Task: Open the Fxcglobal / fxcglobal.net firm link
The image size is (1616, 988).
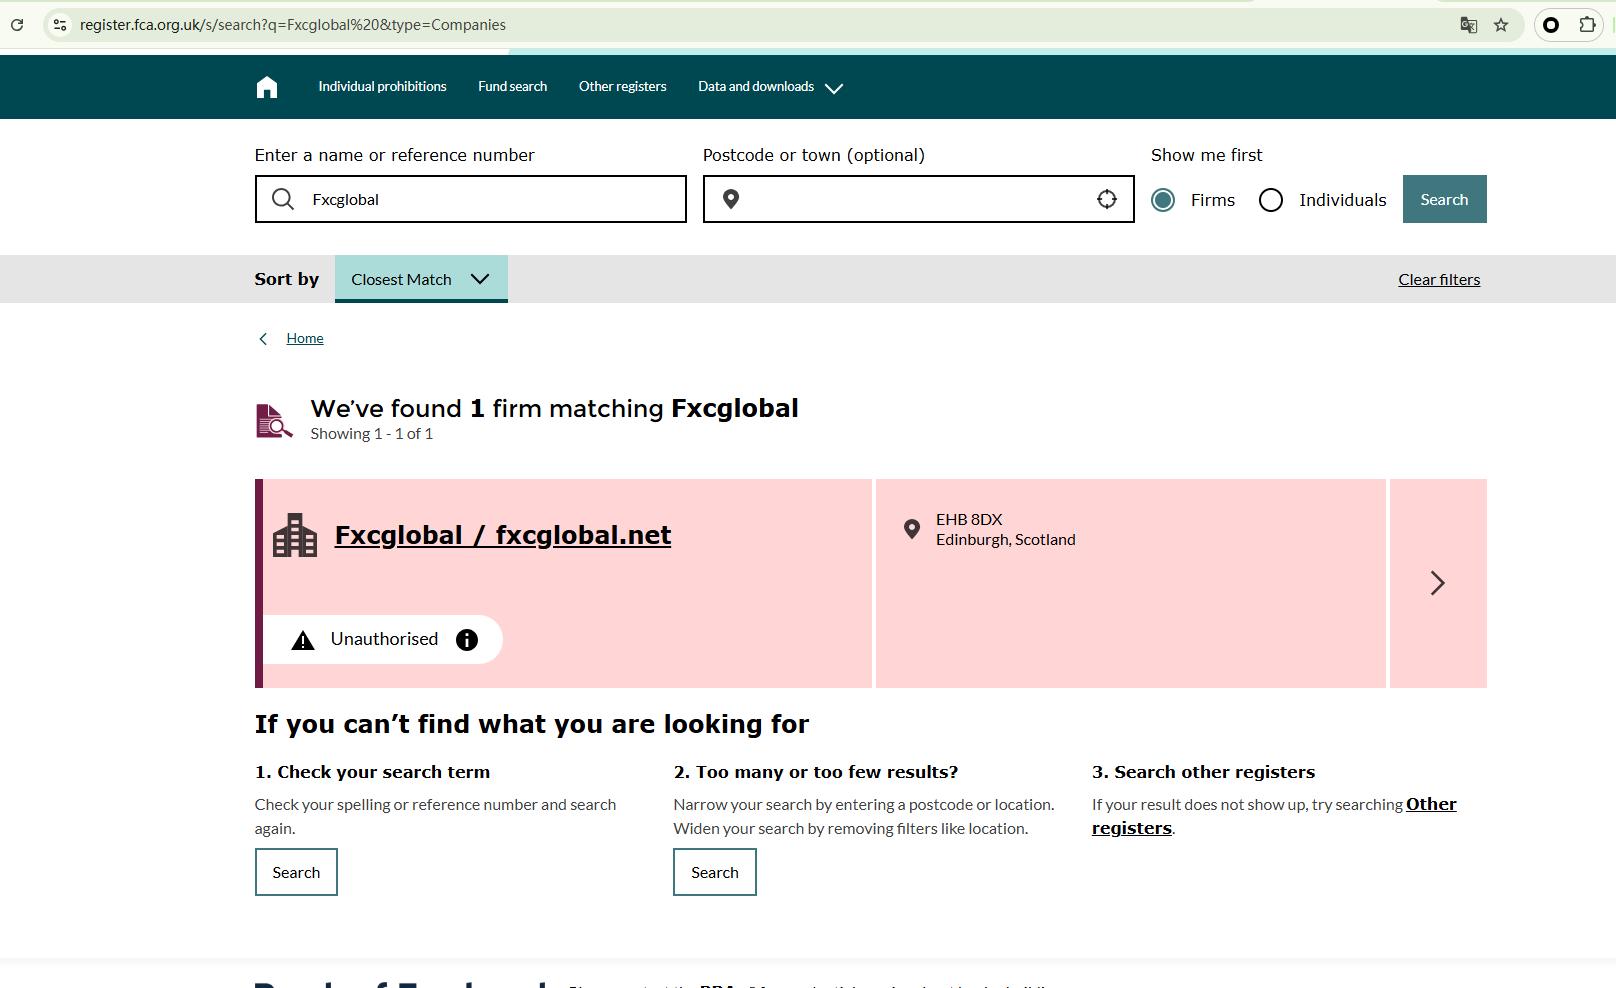Action: 503,535
